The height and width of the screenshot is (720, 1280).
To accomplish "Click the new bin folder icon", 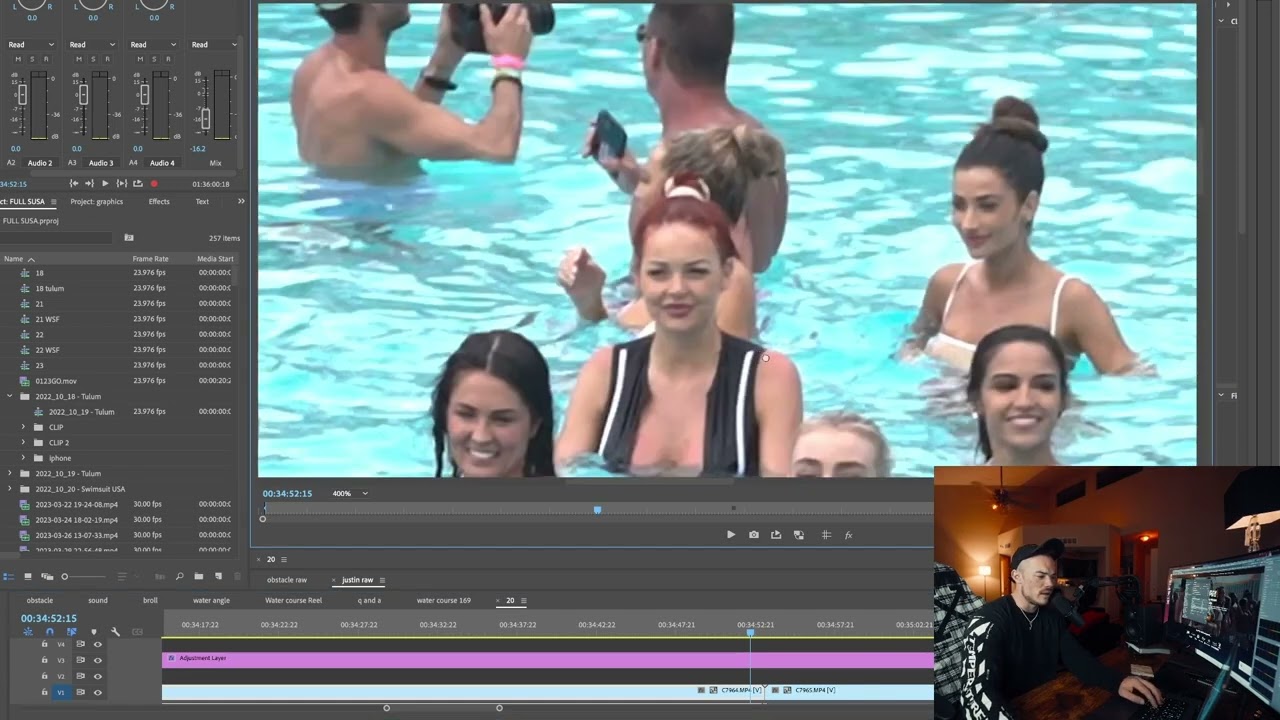I will [x=199, y=577].
